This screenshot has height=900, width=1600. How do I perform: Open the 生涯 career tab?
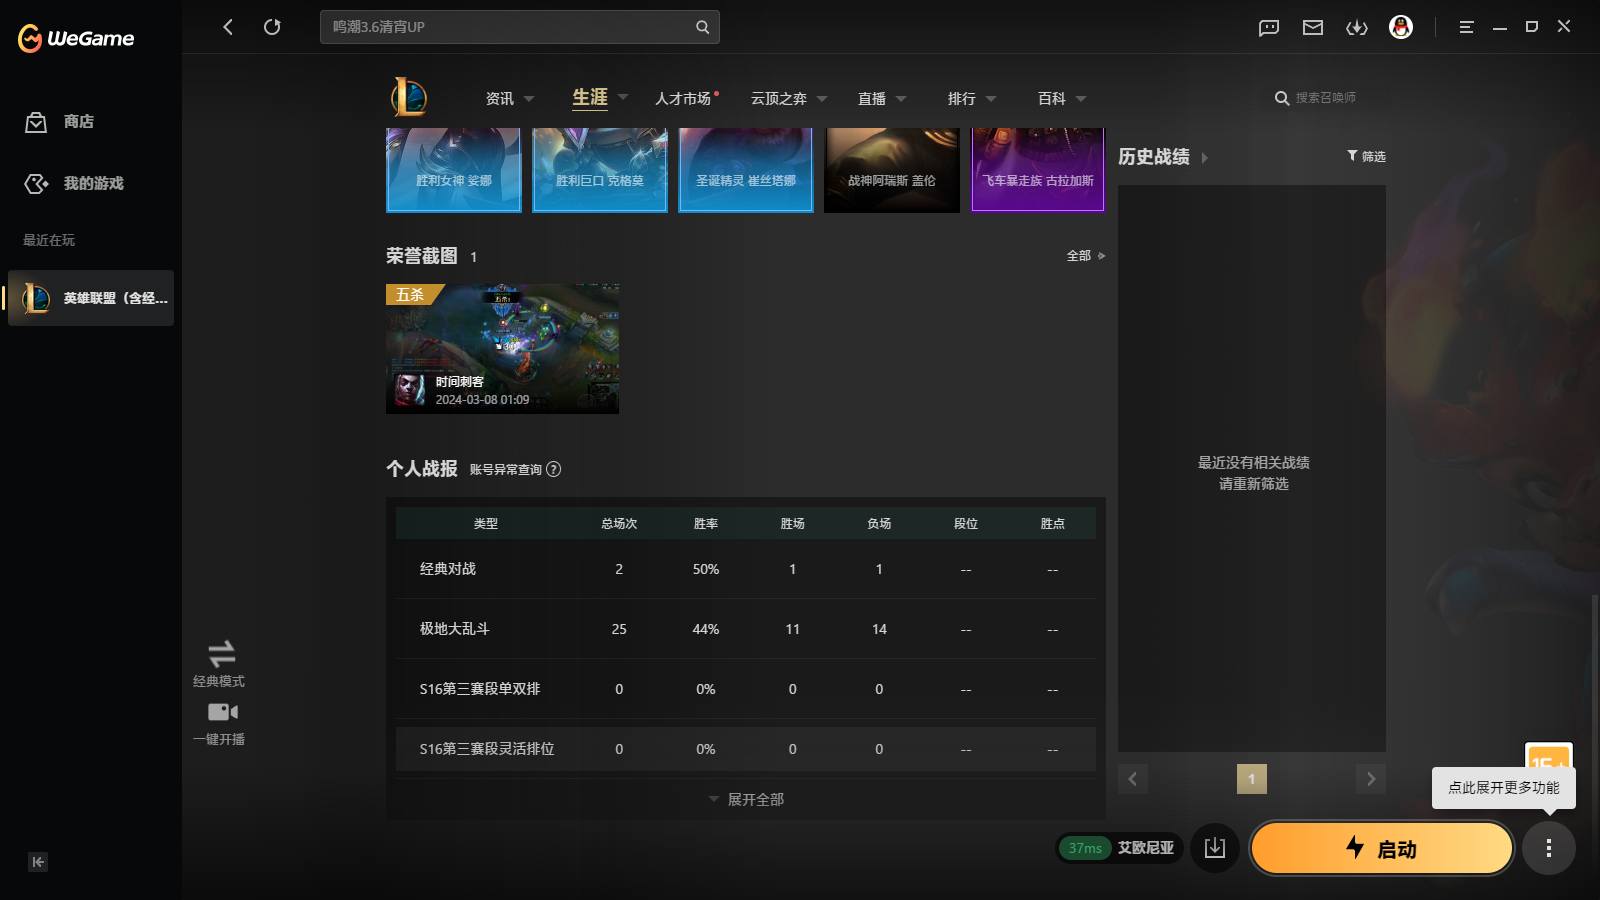click(x=590, y=97)
